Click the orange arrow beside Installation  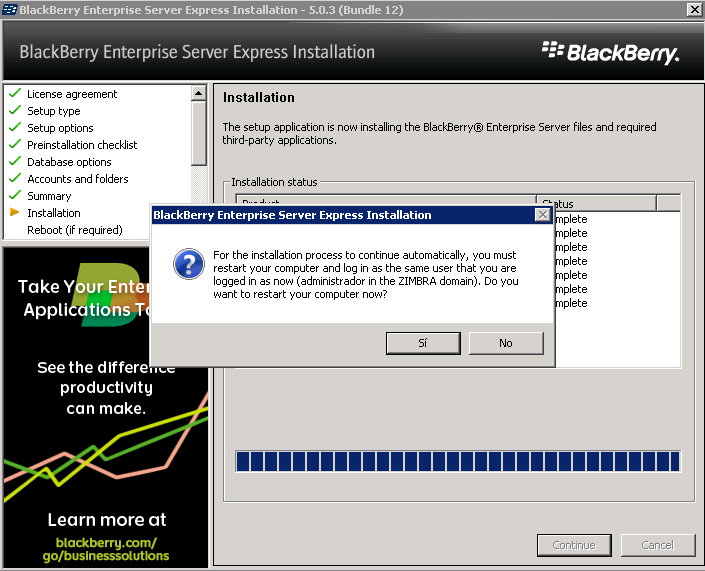coord(14,212)
